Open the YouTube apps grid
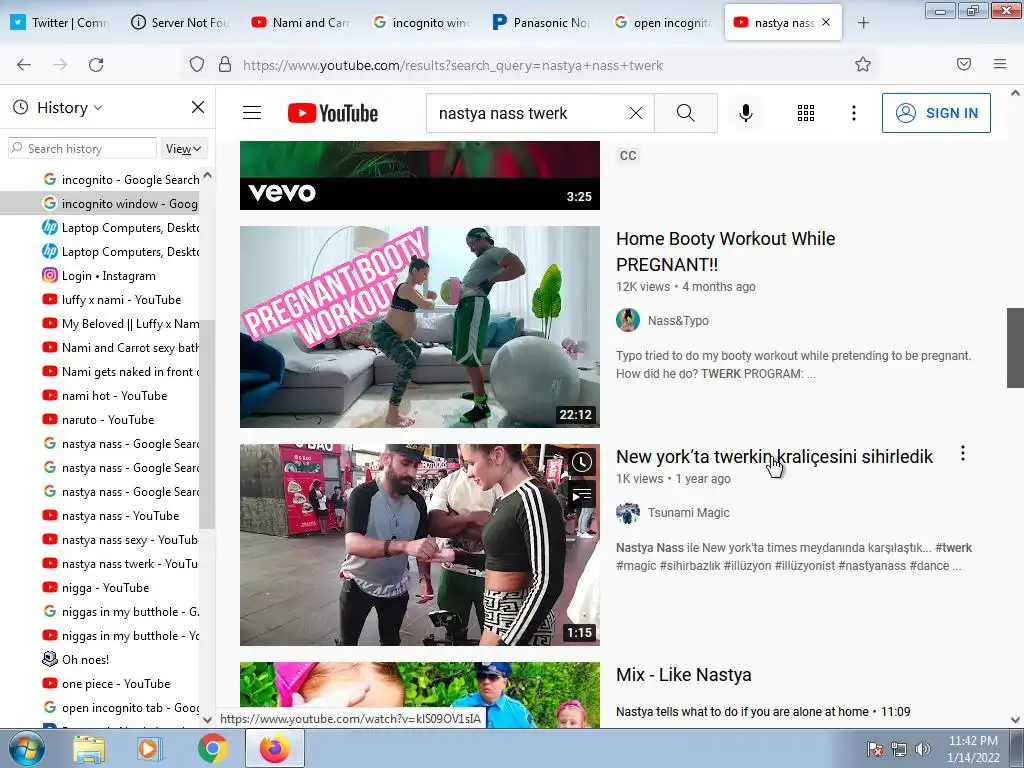Image resolution: width=1024 pixels, height=768 pixels. (x=806, y=113)
